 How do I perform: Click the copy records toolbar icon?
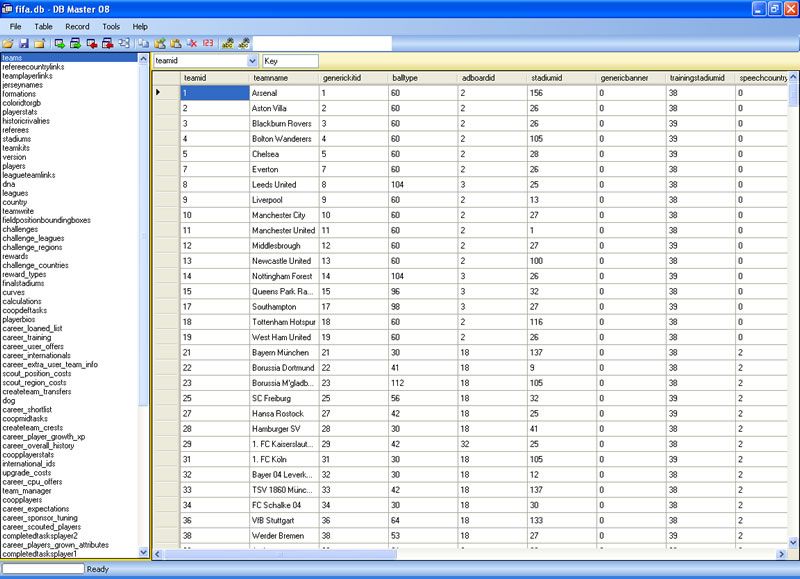(143, 44)
